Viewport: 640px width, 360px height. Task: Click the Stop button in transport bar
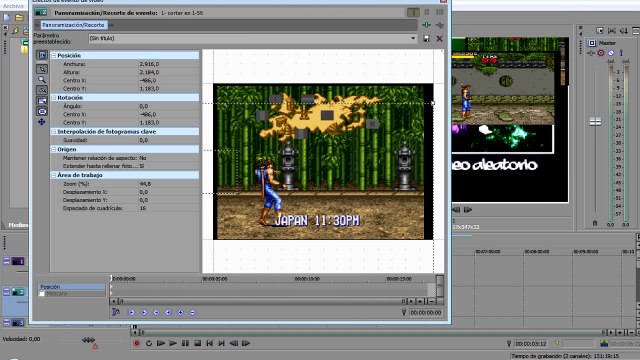click(x=198, y=343)
